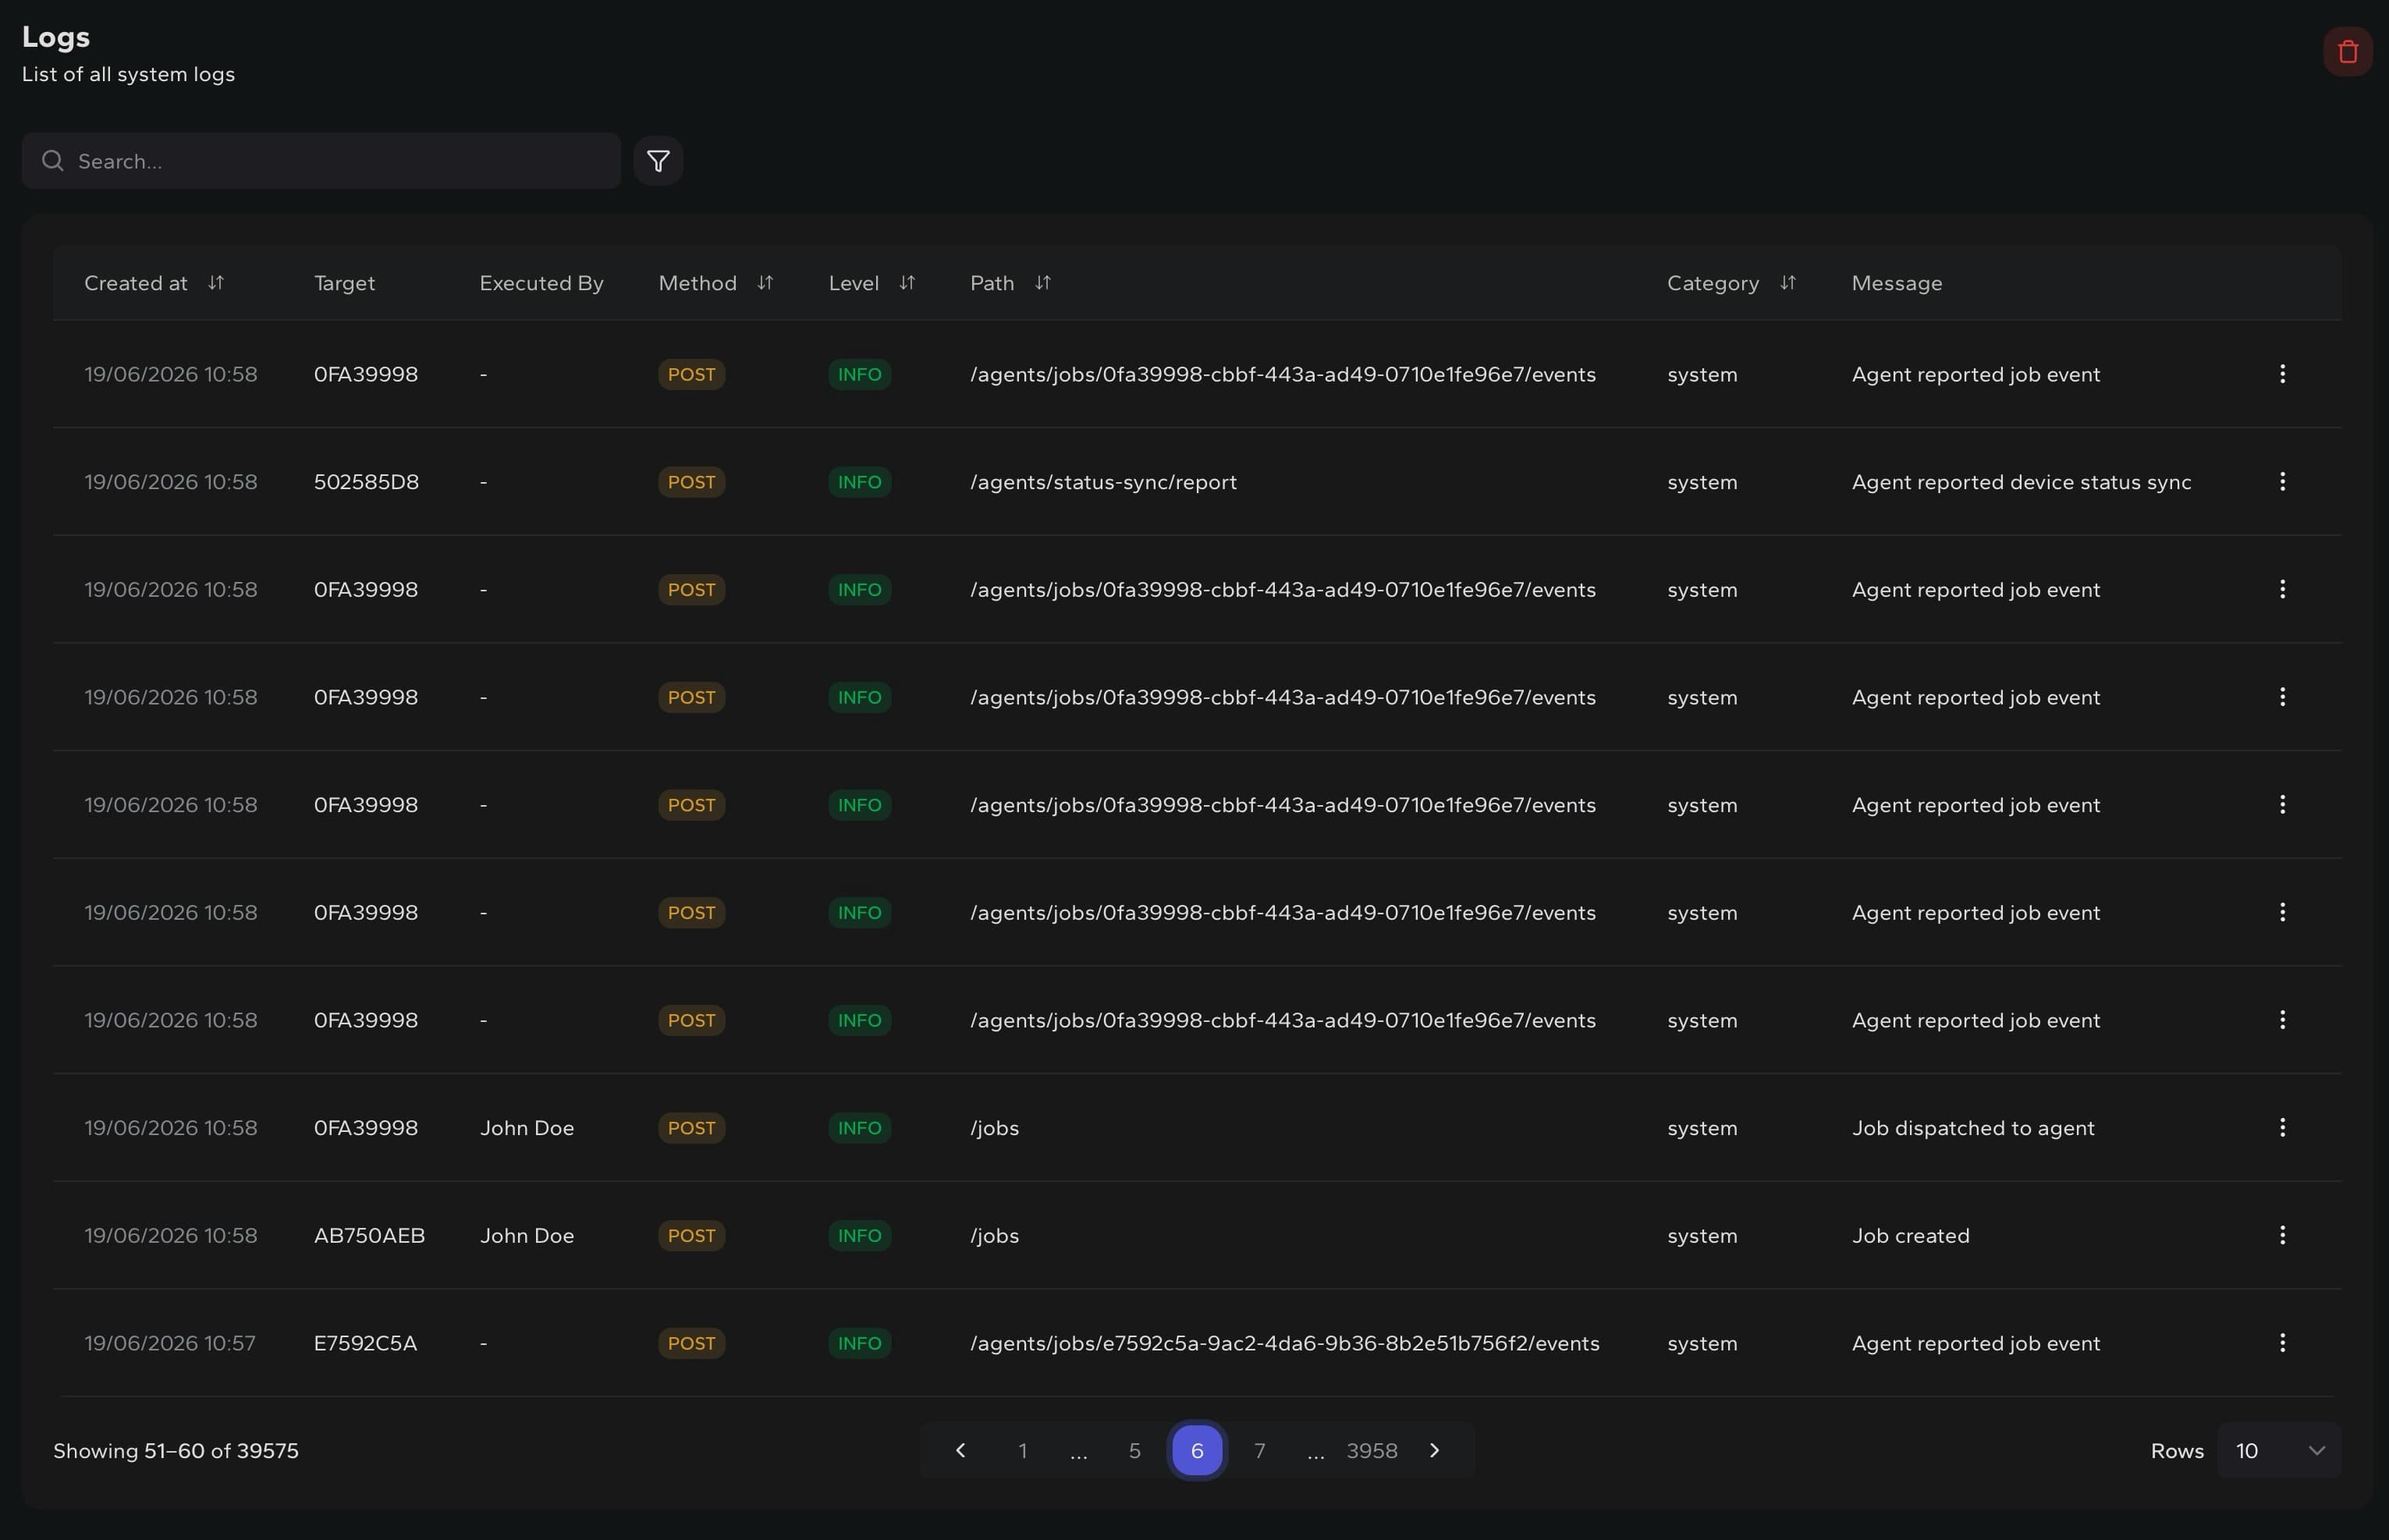Image resolution: width=2389 pixels, height=1540 pixels.
Task: Click John Doe in Job dispatched row
Action: [x=527, y=1128]
